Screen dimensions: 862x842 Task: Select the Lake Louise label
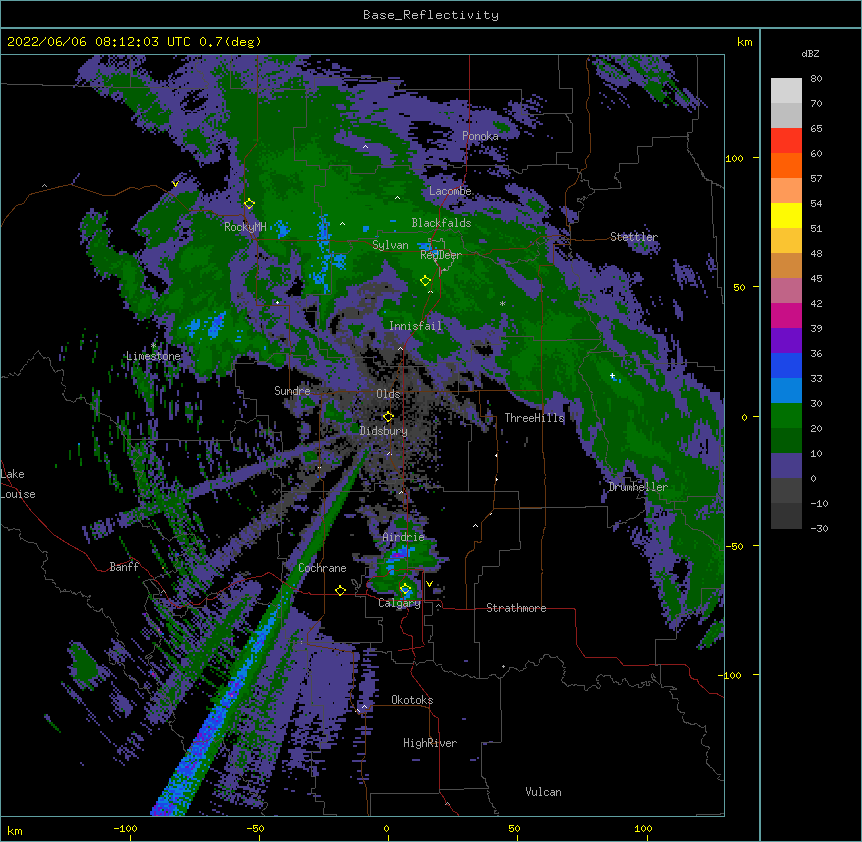tap(18, 484)
